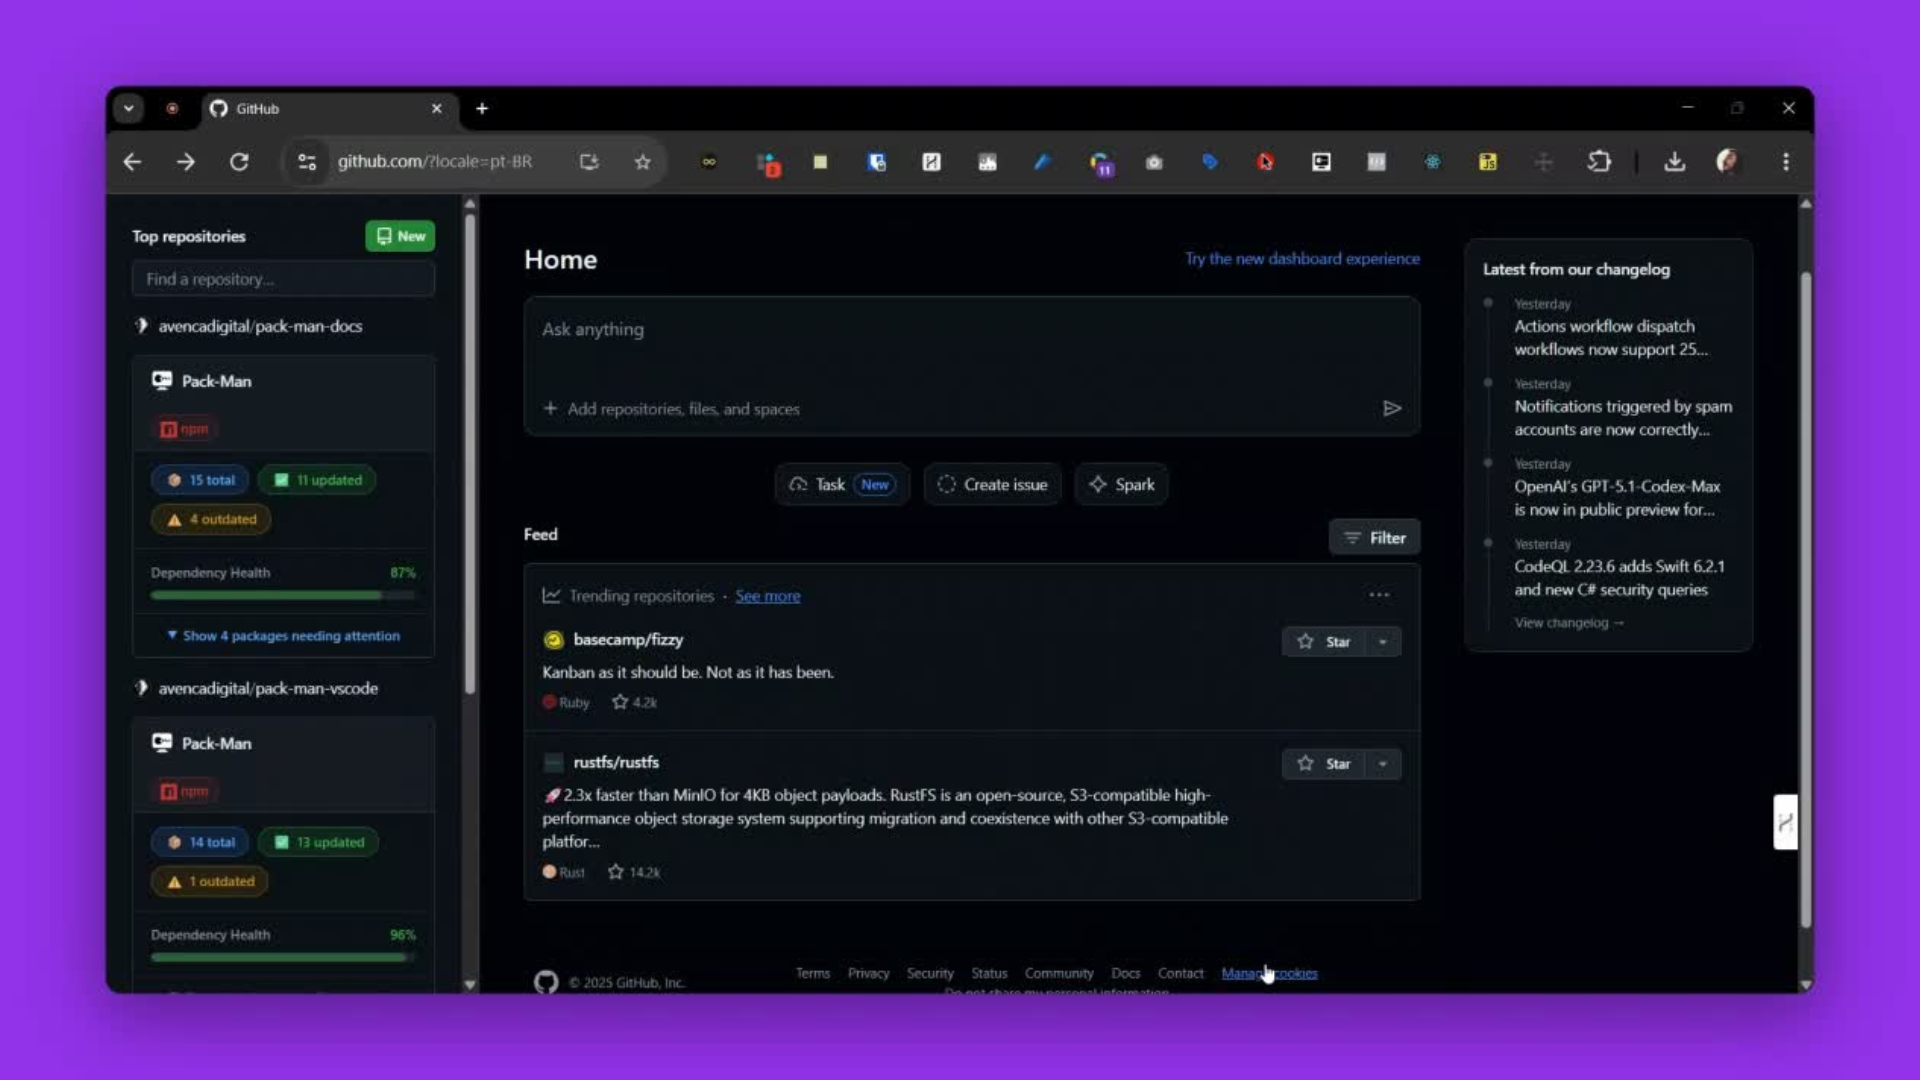Expand Show 4 packages needing attention

(x=284, y=636)
